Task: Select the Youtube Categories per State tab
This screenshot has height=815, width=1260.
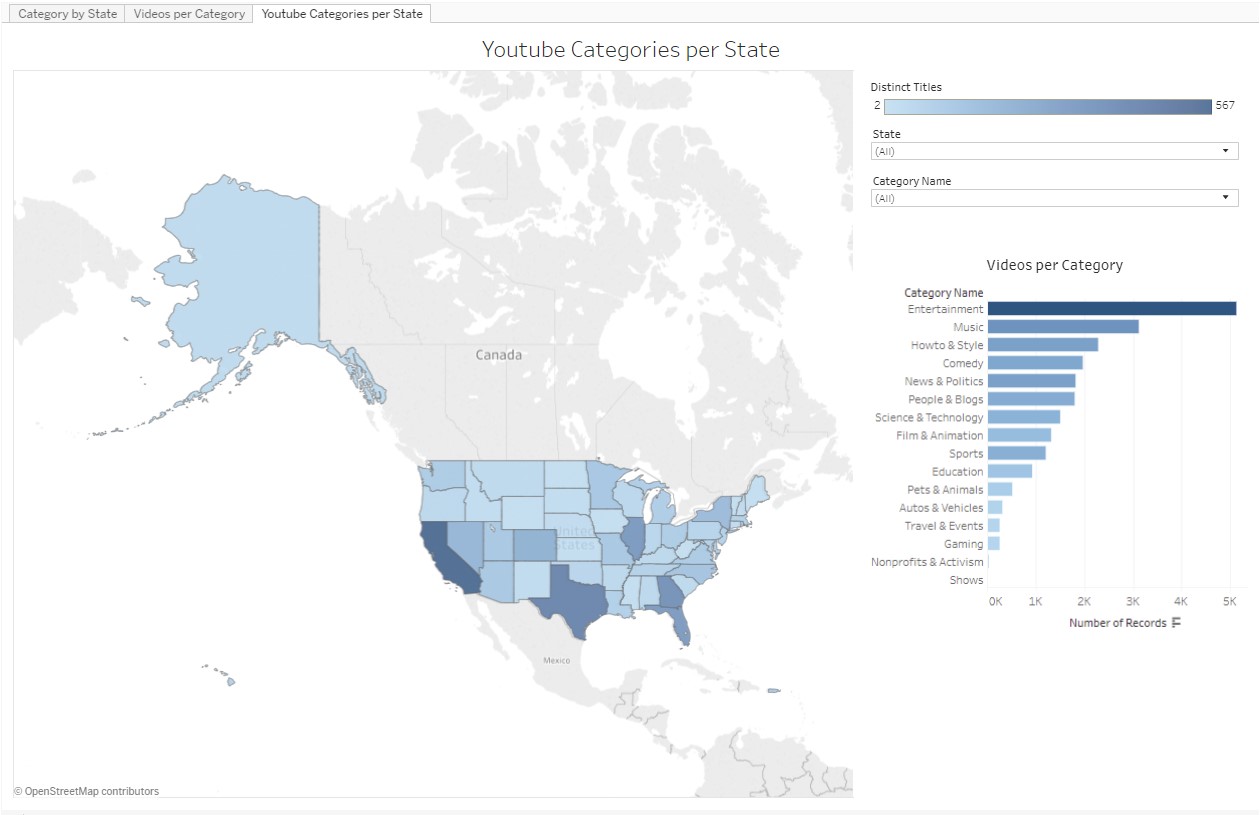Action: [342, 14]
